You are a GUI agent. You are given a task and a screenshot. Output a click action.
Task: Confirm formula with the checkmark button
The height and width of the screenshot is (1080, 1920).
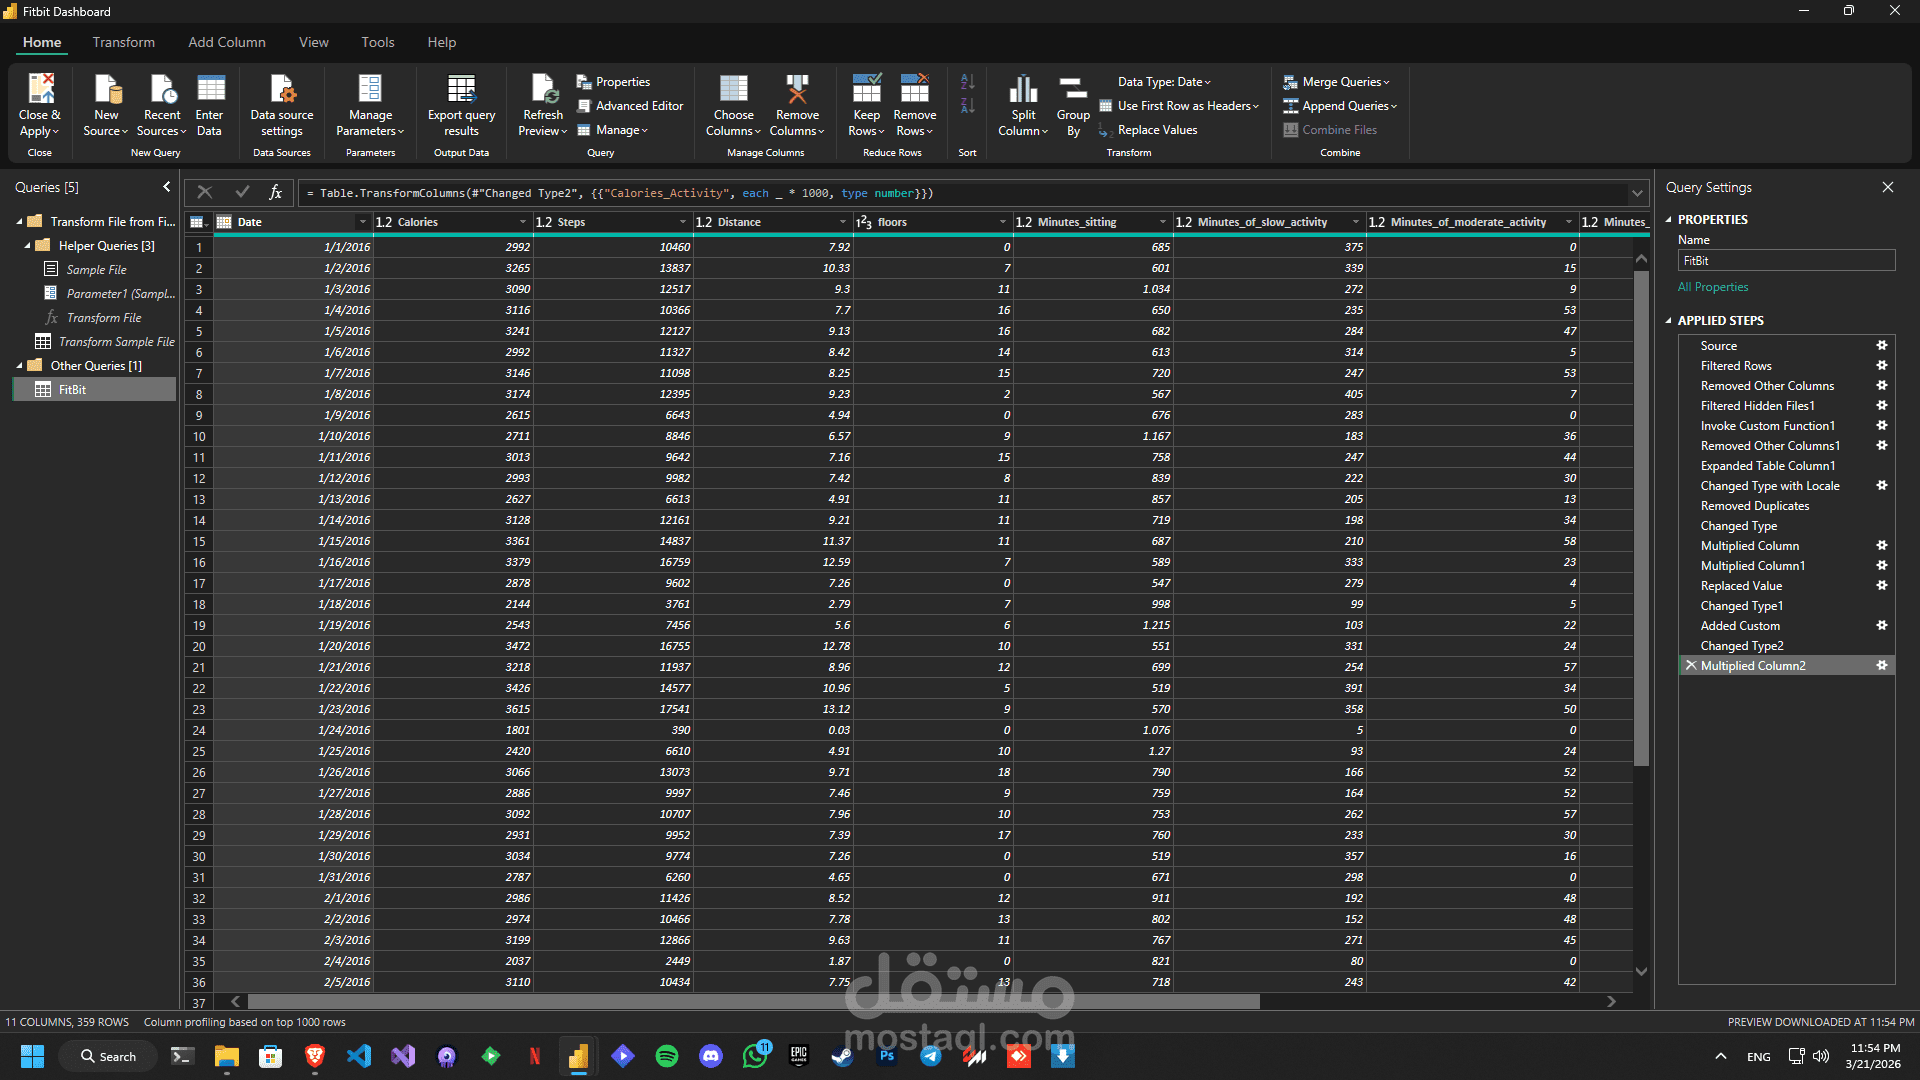point(242,192)
